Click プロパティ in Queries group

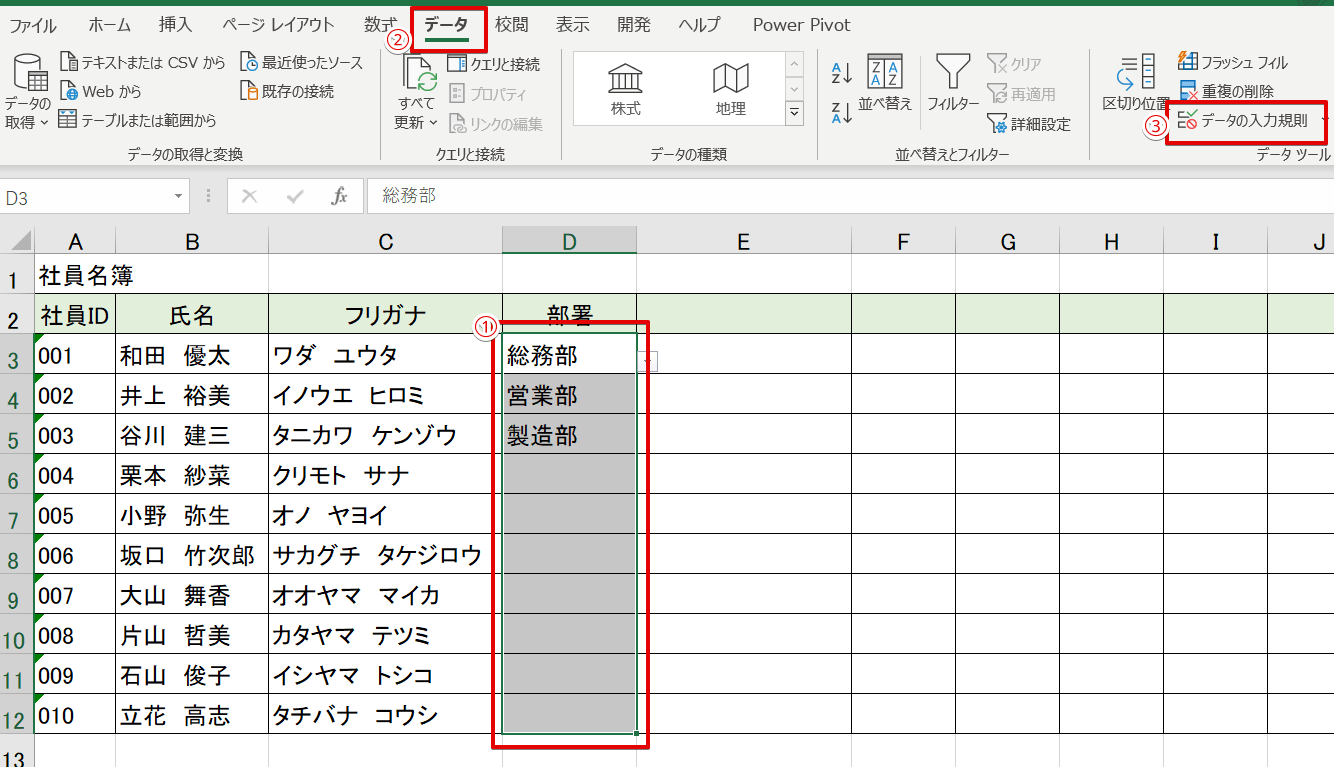click(x=488, y=94)
